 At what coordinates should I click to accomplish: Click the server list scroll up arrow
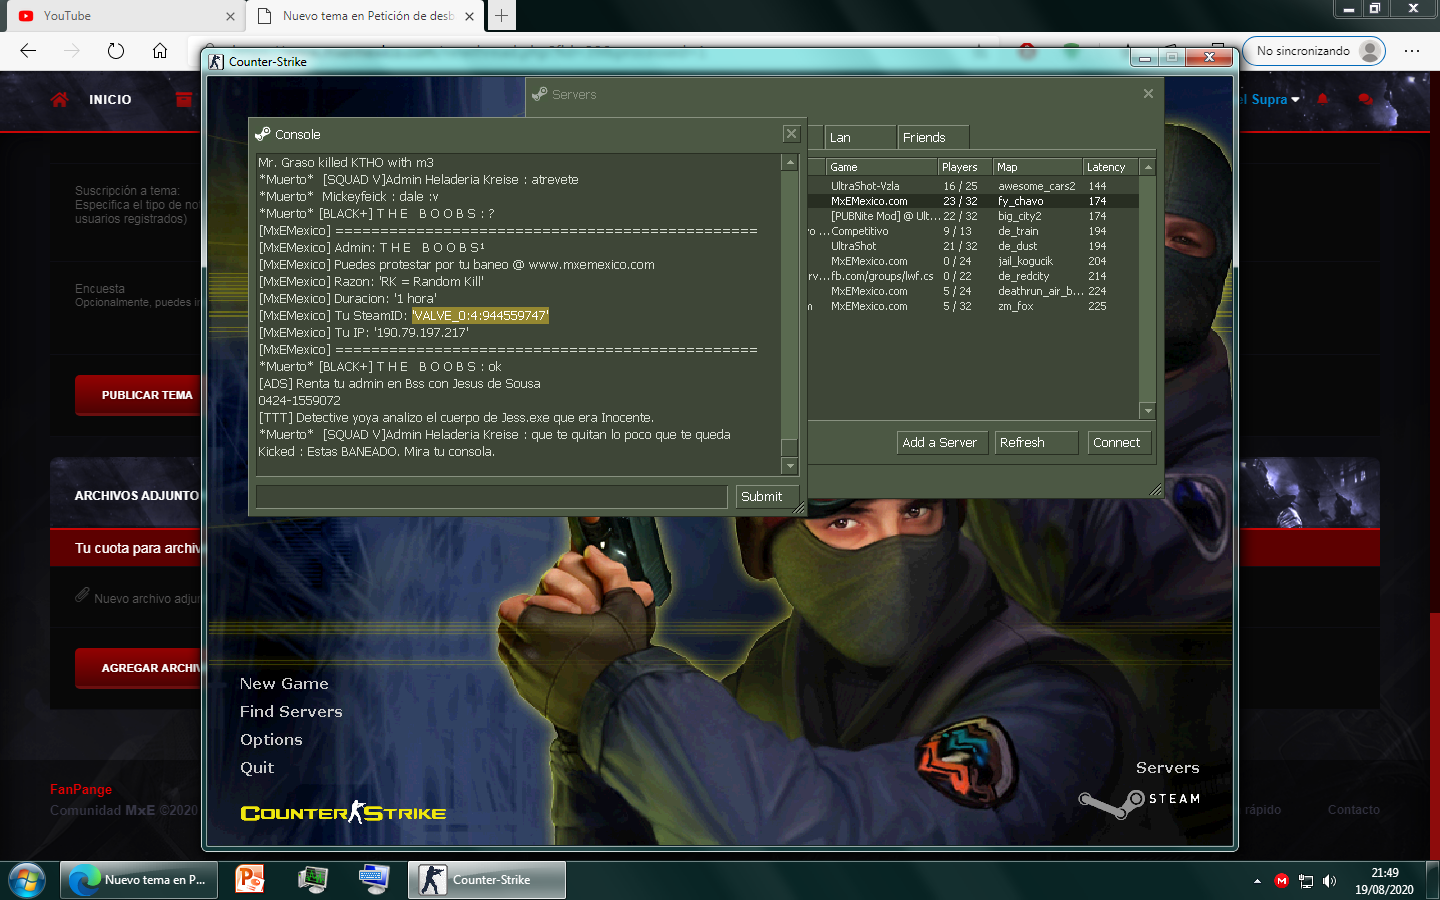tap(1148, 167)
